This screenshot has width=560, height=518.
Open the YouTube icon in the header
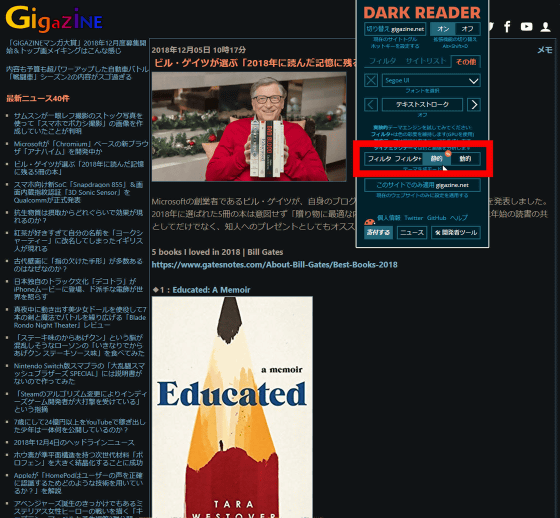pos(526,26)
